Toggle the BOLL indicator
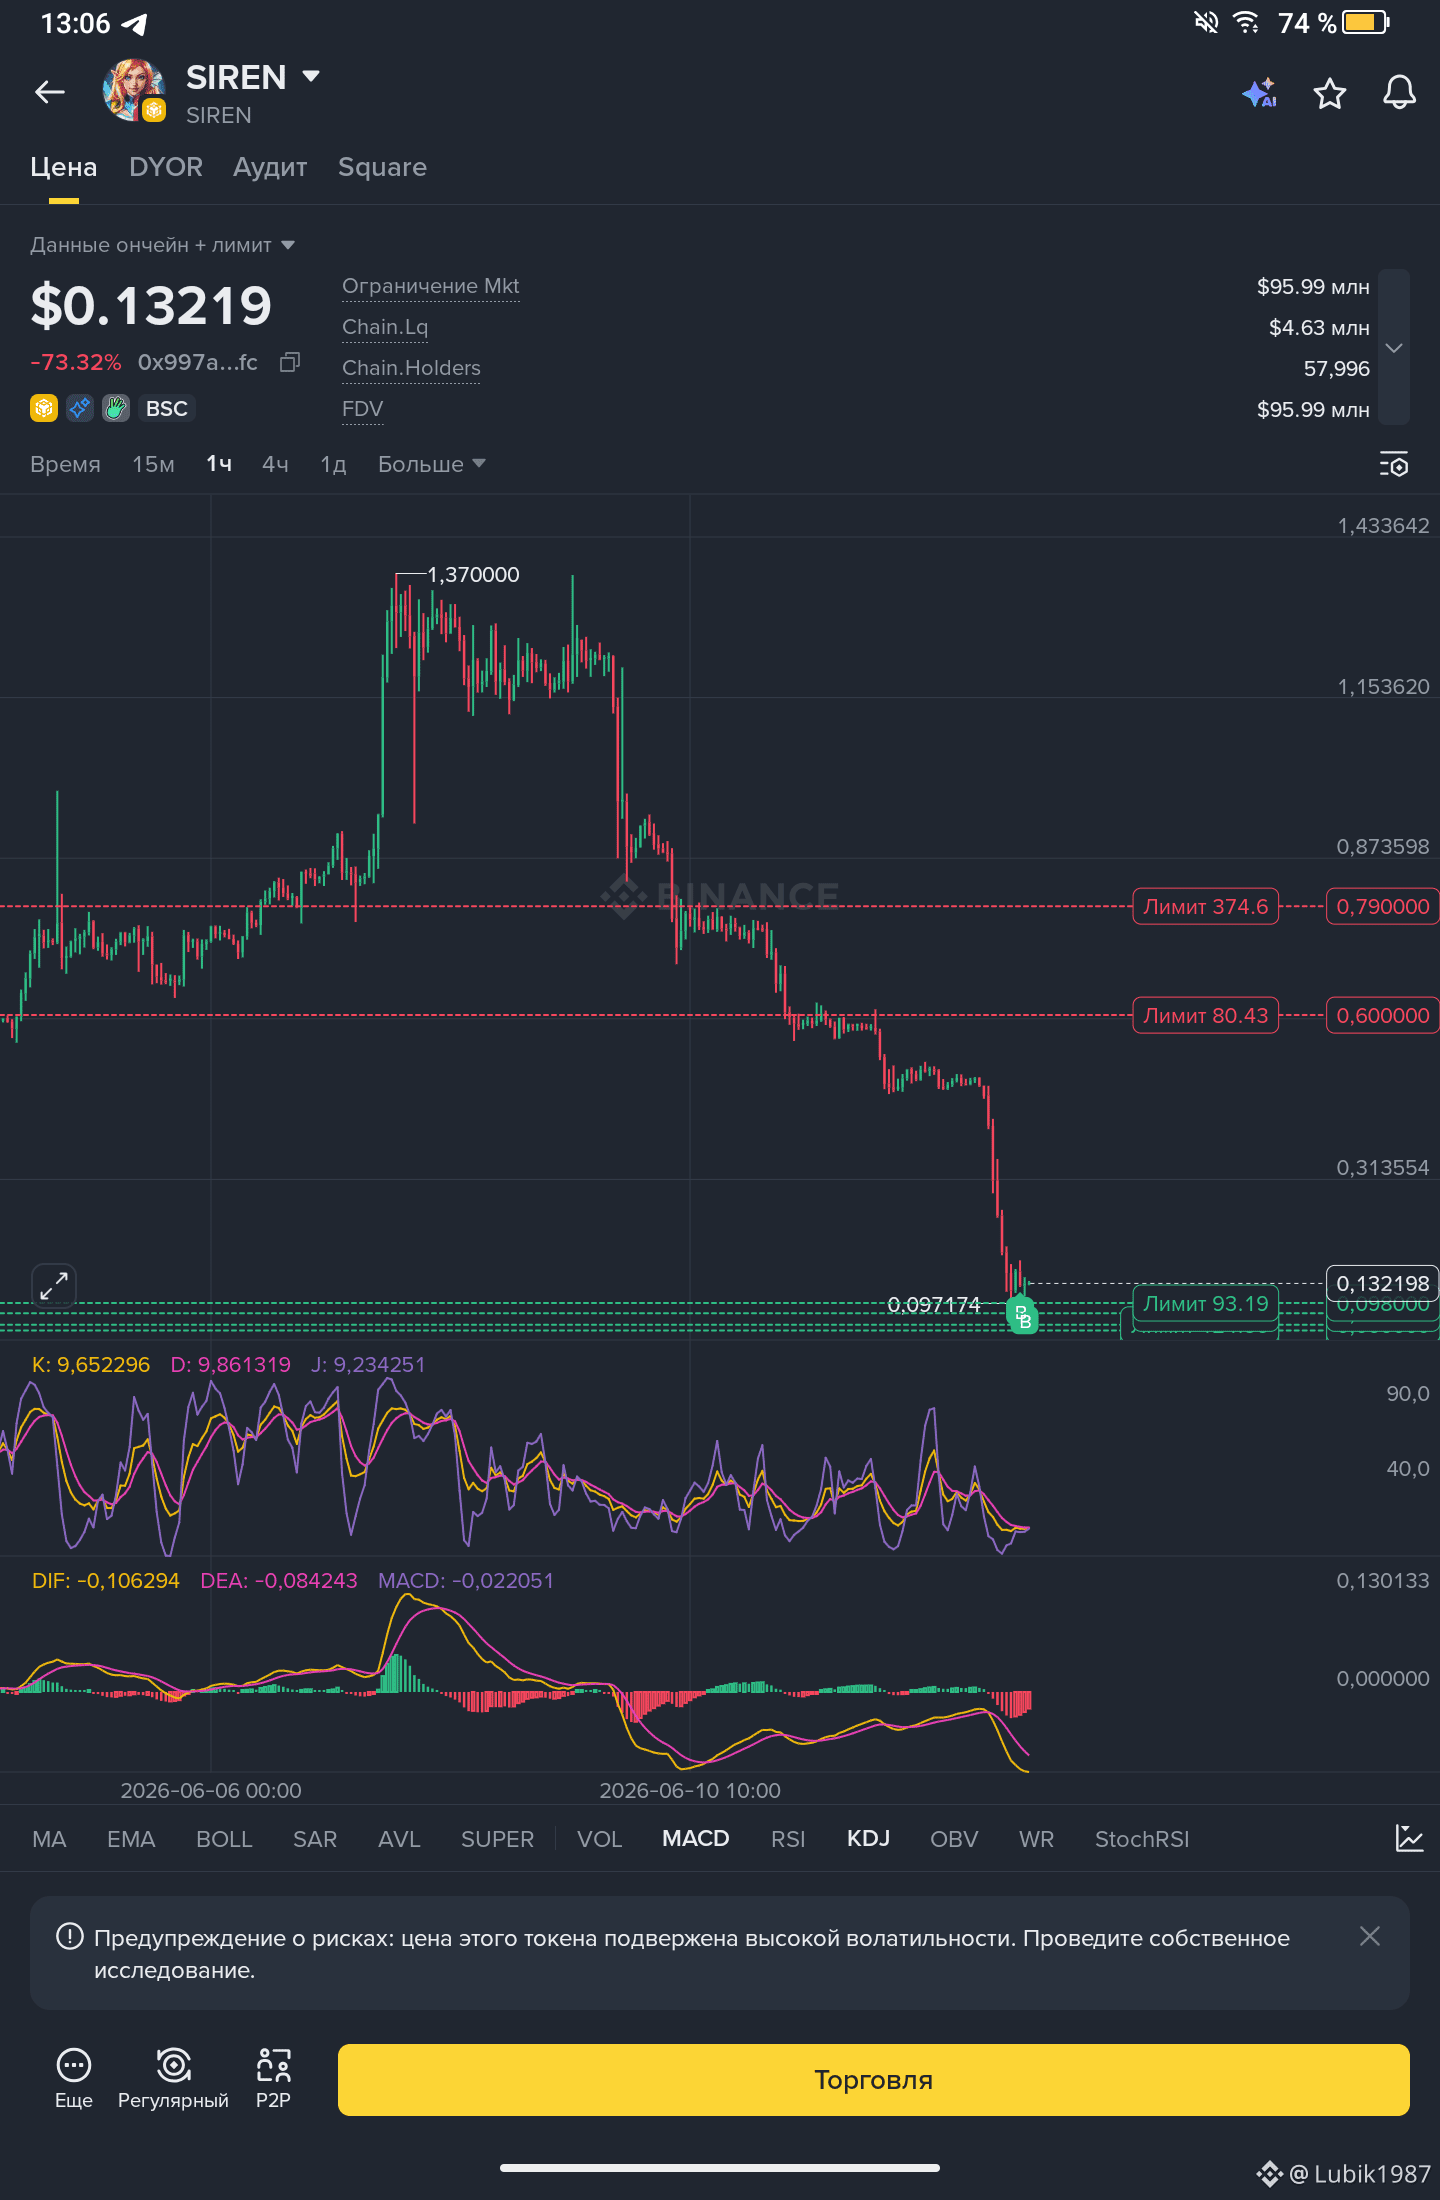This screenshot has width=1440, height=2200. 224,1839
